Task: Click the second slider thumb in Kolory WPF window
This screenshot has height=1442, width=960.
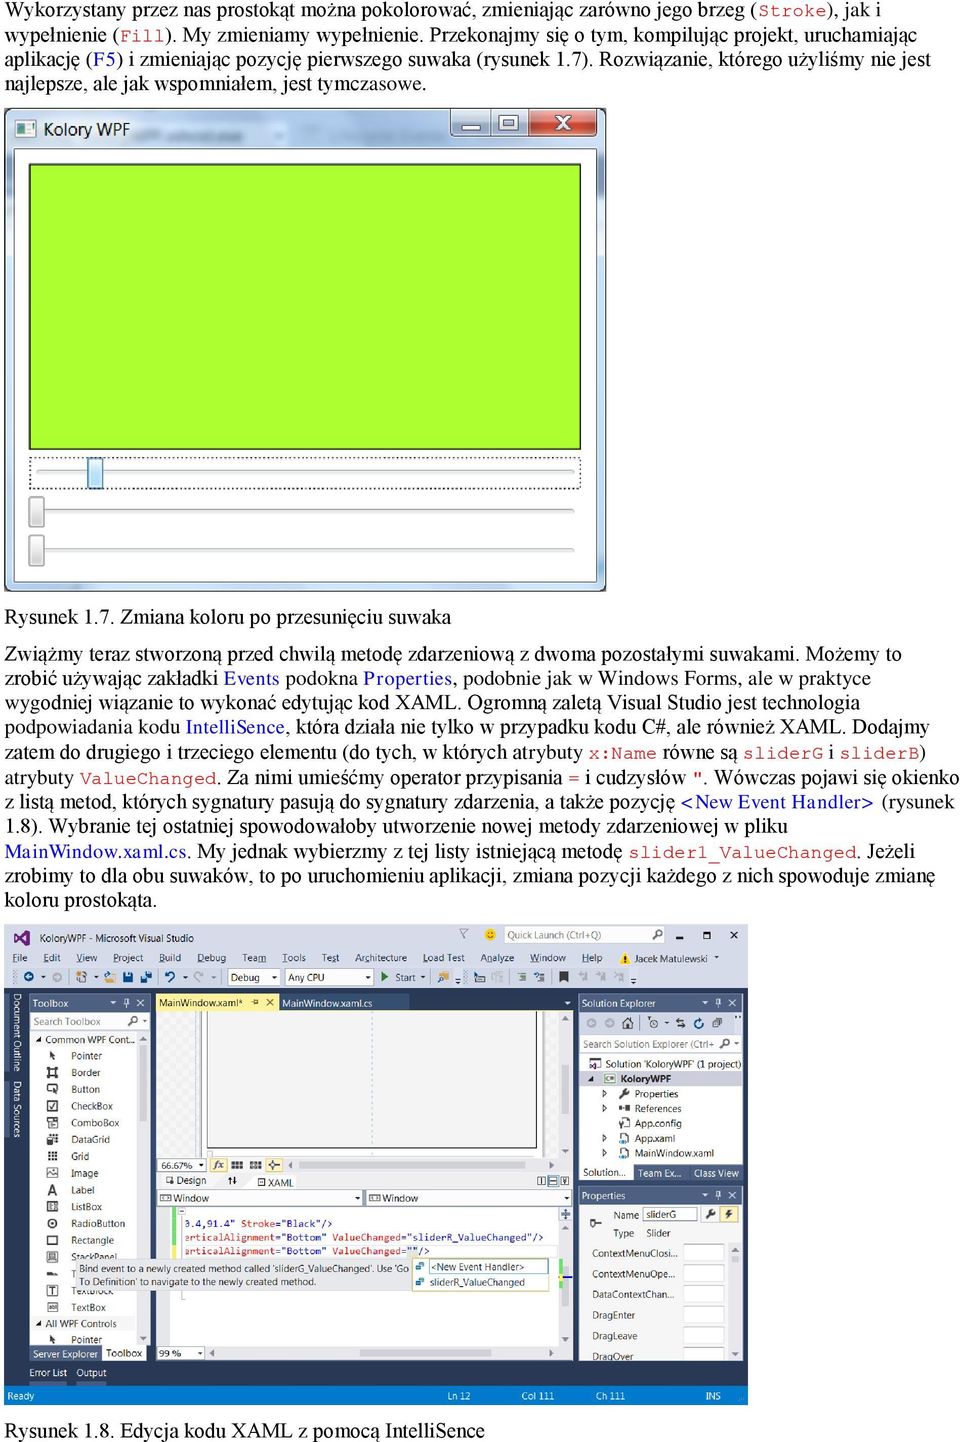Action: [x=37, y=512]
